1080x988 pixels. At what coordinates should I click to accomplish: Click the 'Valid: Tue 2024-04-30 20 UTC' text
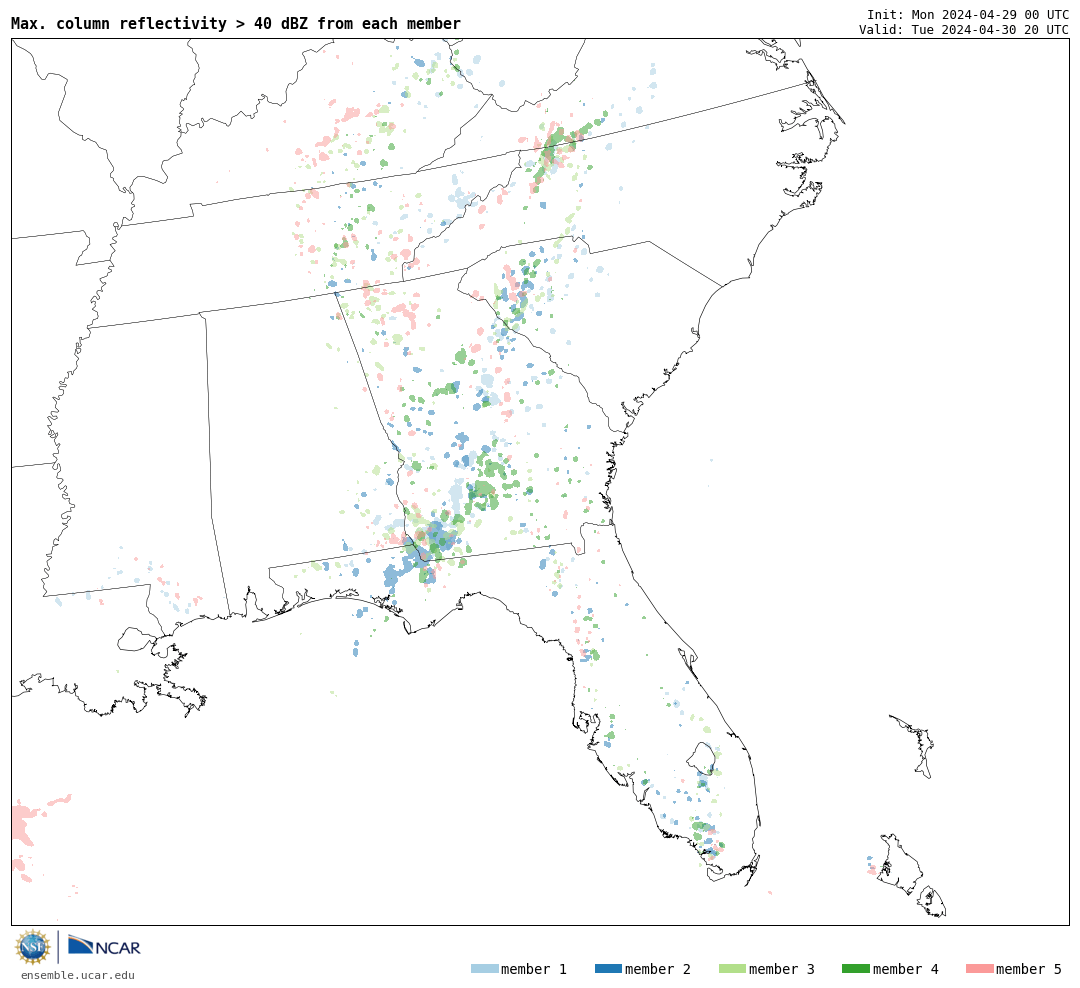[x=964, y=30]
